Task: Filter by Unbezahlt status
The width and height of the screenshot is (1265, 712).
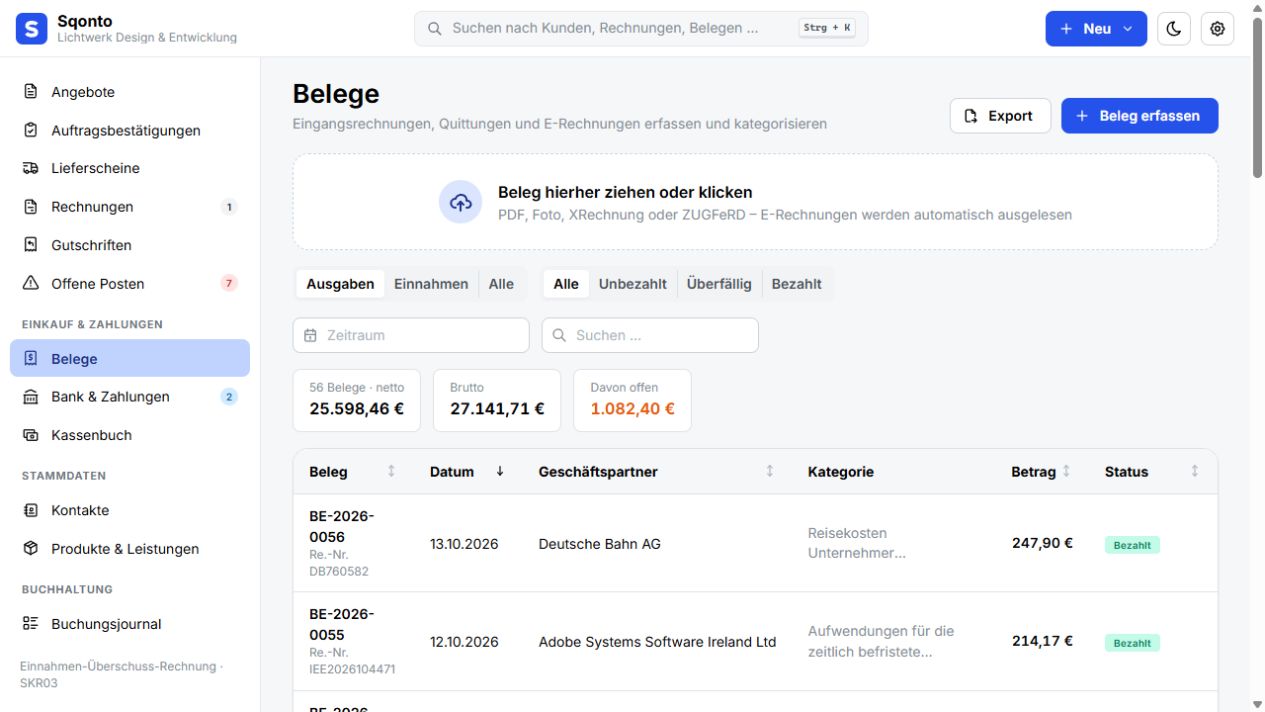Action: 632,284
